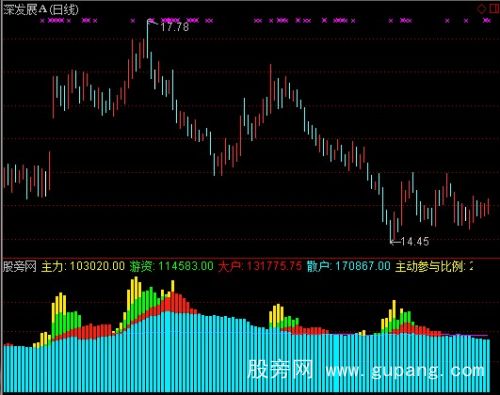Click the 14.45 low price label
This screenshot has height=395, width=500.
[x=415, y=241]
